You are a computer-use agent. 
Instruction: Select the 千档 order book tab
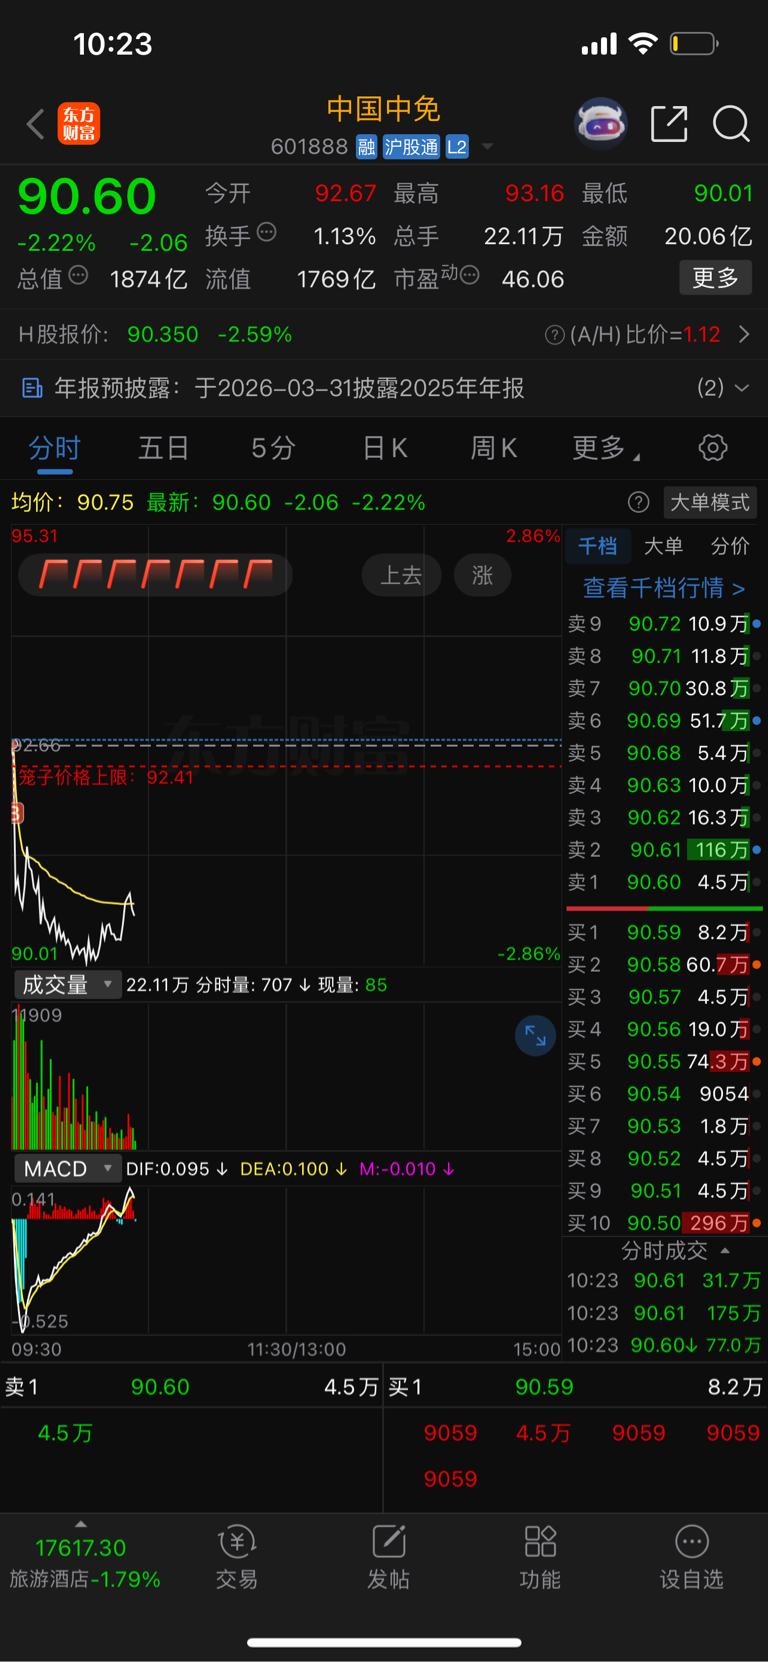tap(598, 546)
